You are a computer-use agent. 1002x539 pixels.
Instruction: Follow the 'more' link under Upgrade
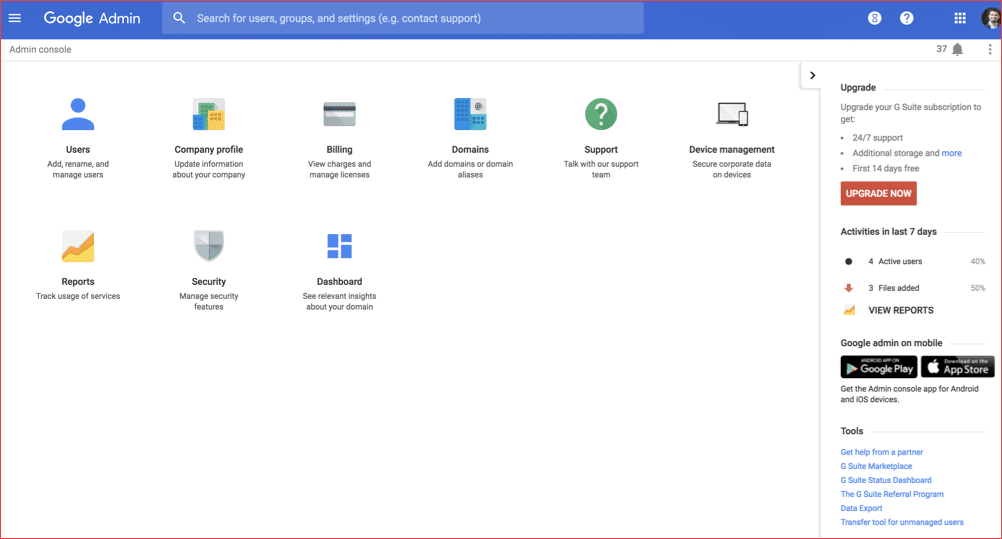952,153
